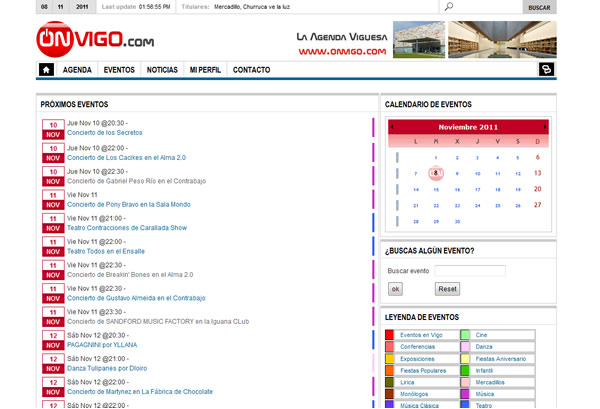The width and height of the screenshot is (600, 409).
Task: Click the magenta Música color swatch
Action: pyautogui.click(x=465, y=394)
